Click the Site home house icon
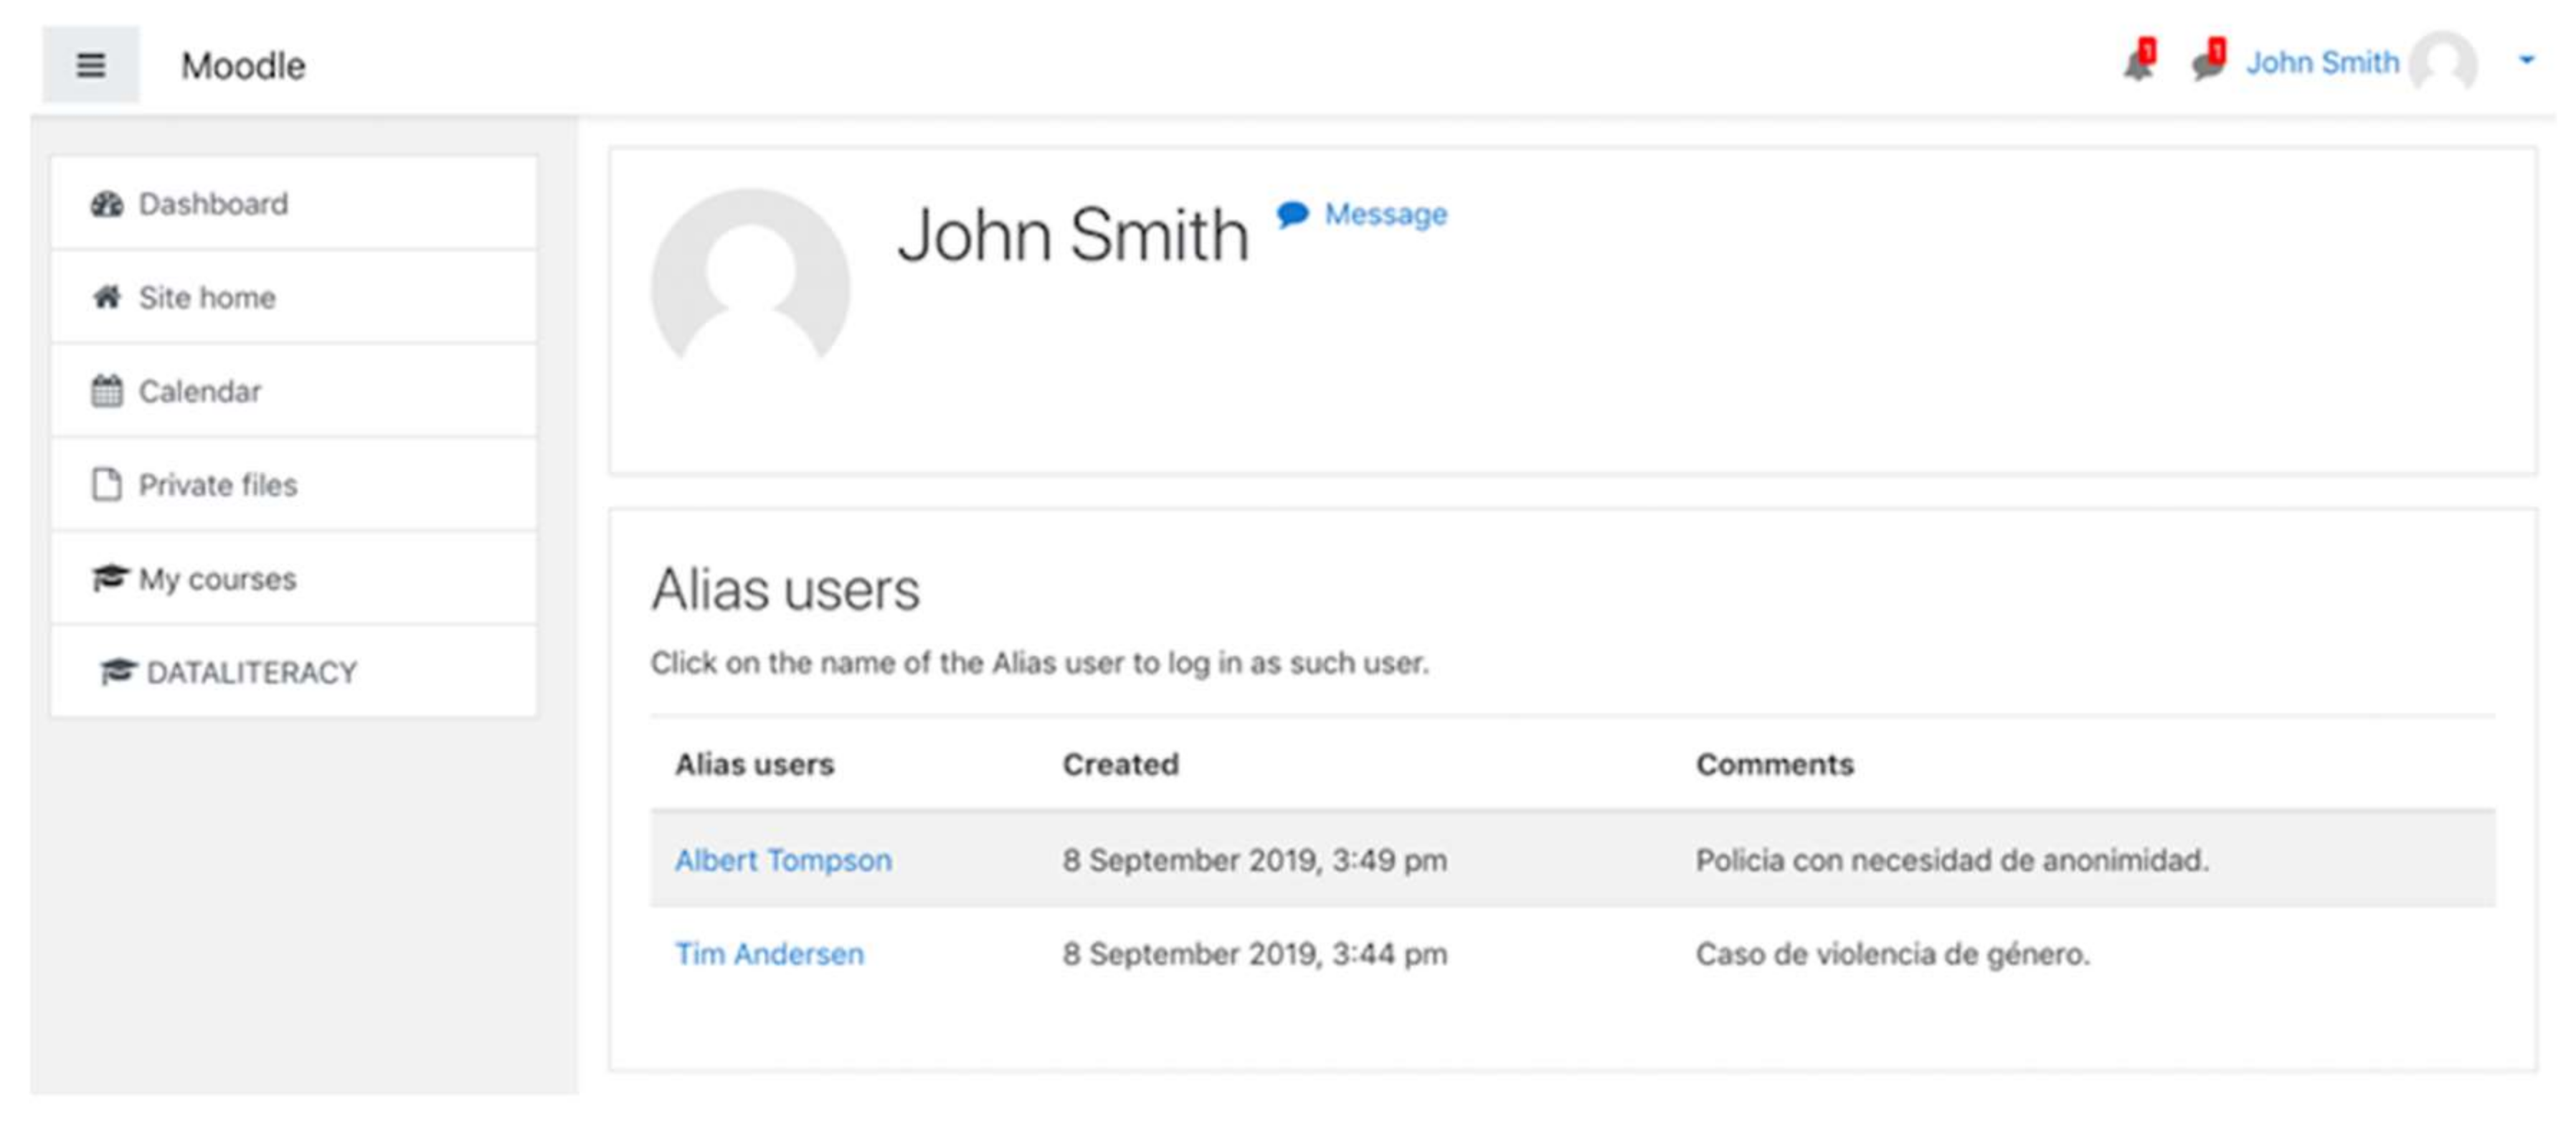The height and width of the screenshot is (1122, 2576). coord(107,297)
